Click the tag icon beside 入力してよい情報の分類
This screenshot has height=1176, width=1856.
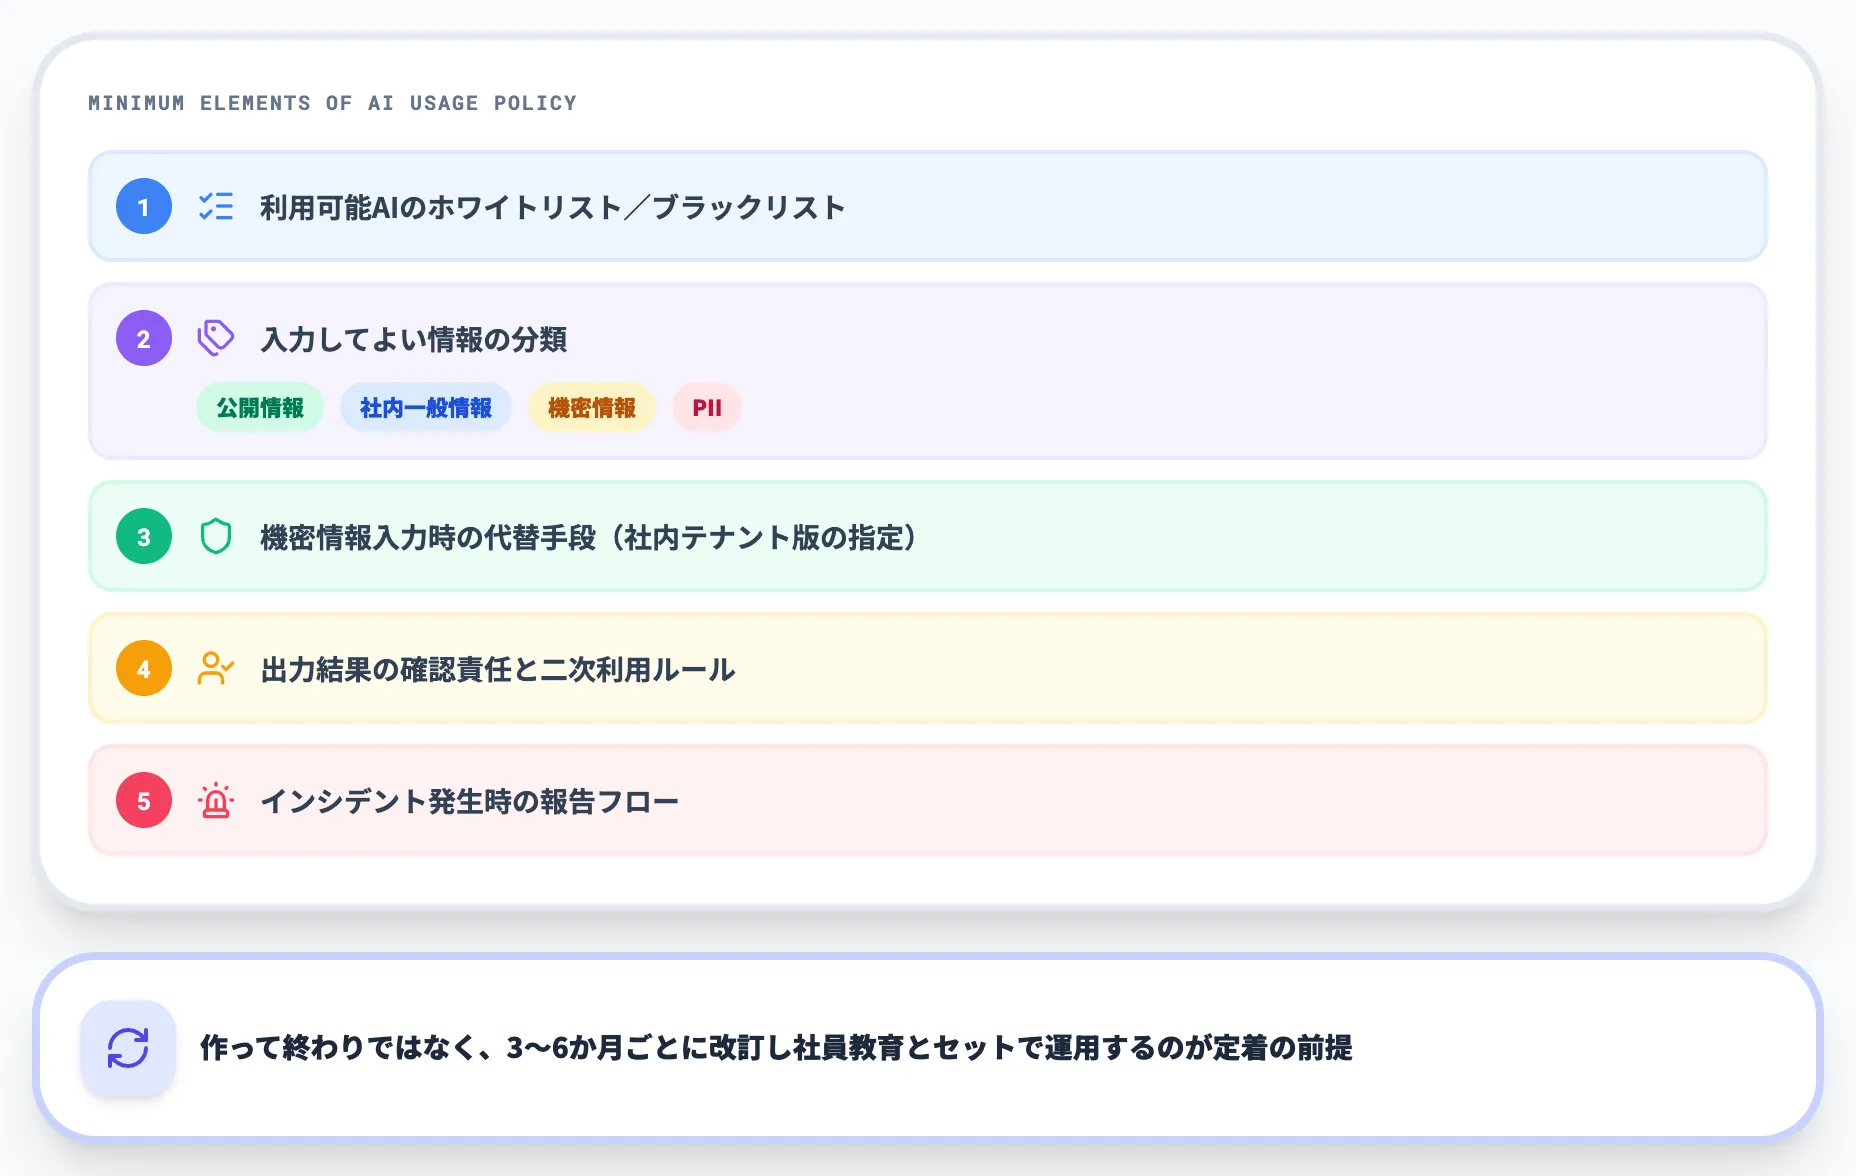coord(216,338)
